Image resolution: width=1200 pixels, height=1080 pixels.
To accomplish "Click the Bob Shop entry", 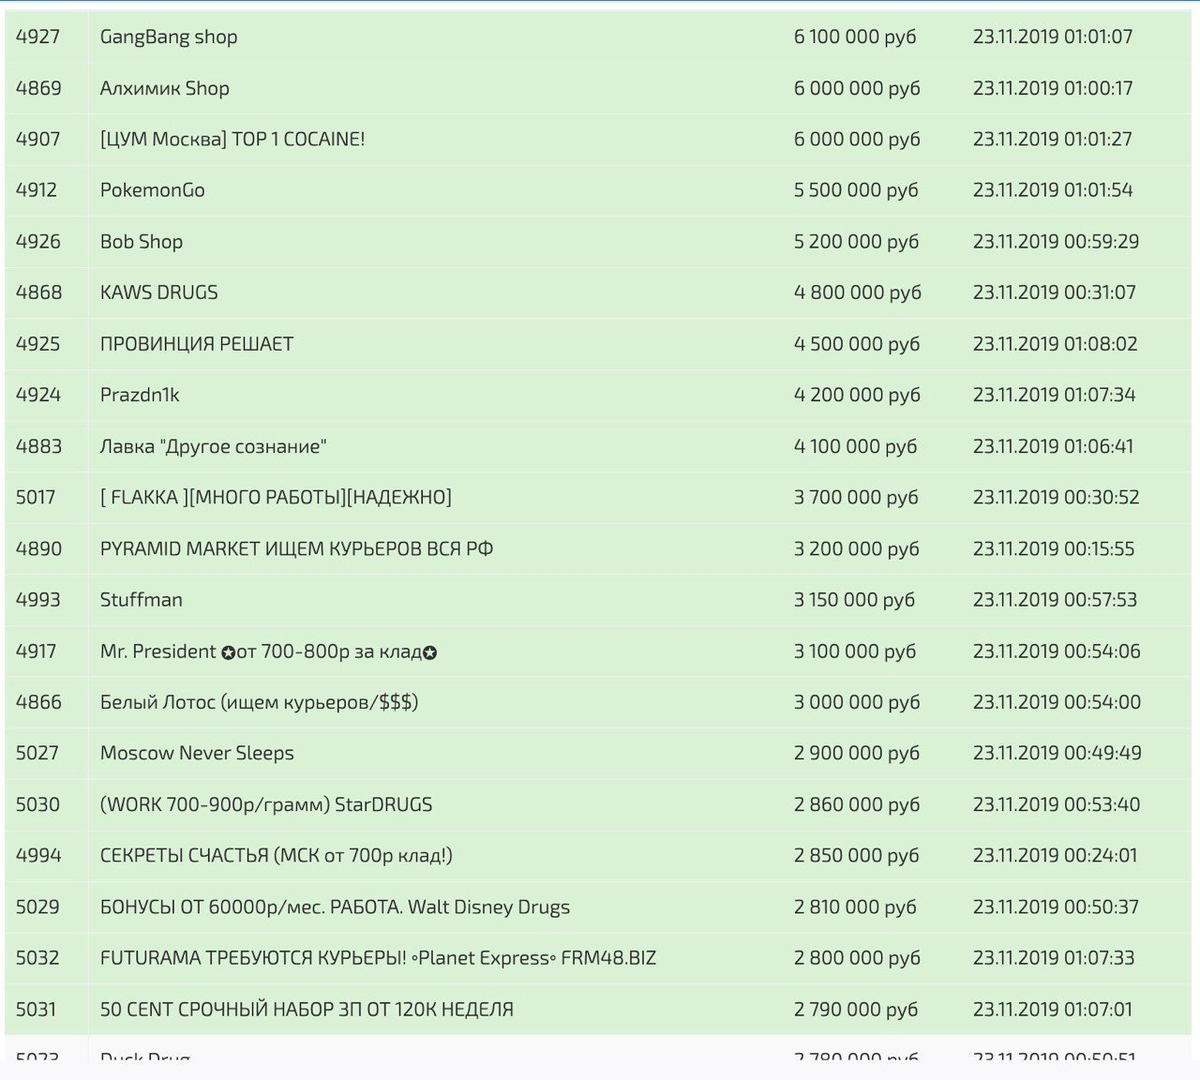I will pyautogui.click(x=141, y=241).
